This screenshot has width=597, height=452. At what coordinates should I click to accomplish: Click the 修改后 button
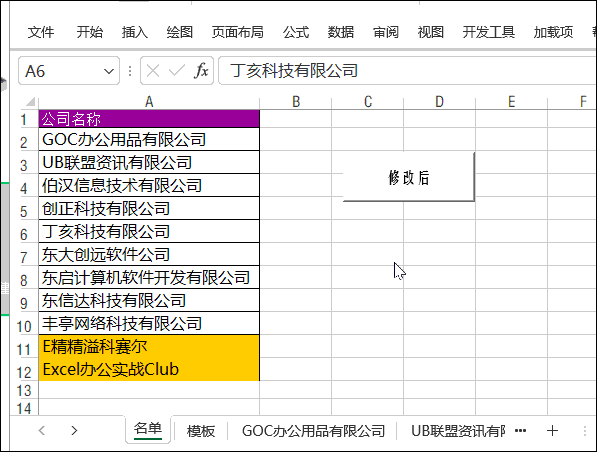tap(409, 177)
